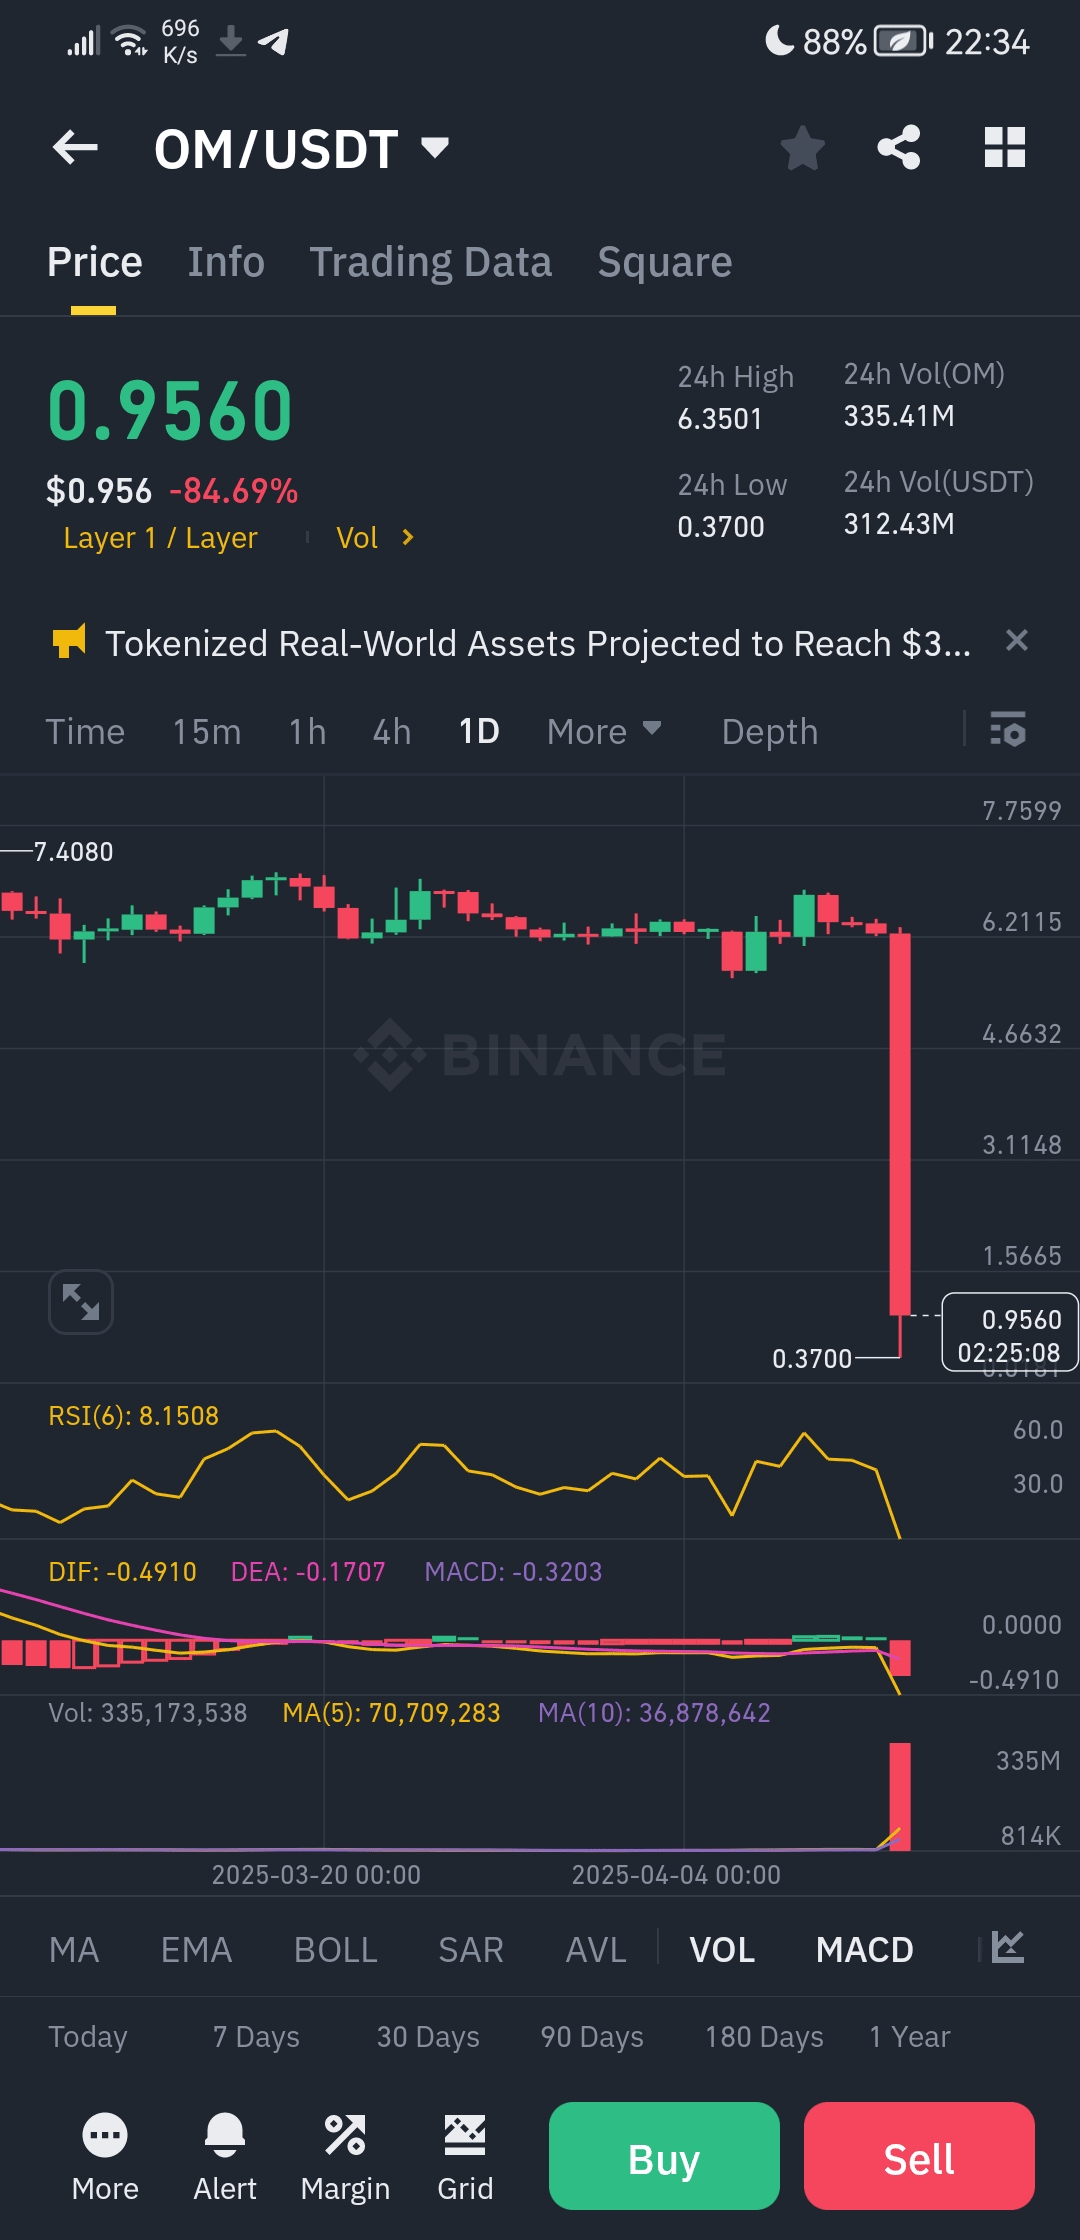Select the 4h timeframe
Screen dimensions: 1080x2240
[x=391, y=731]
